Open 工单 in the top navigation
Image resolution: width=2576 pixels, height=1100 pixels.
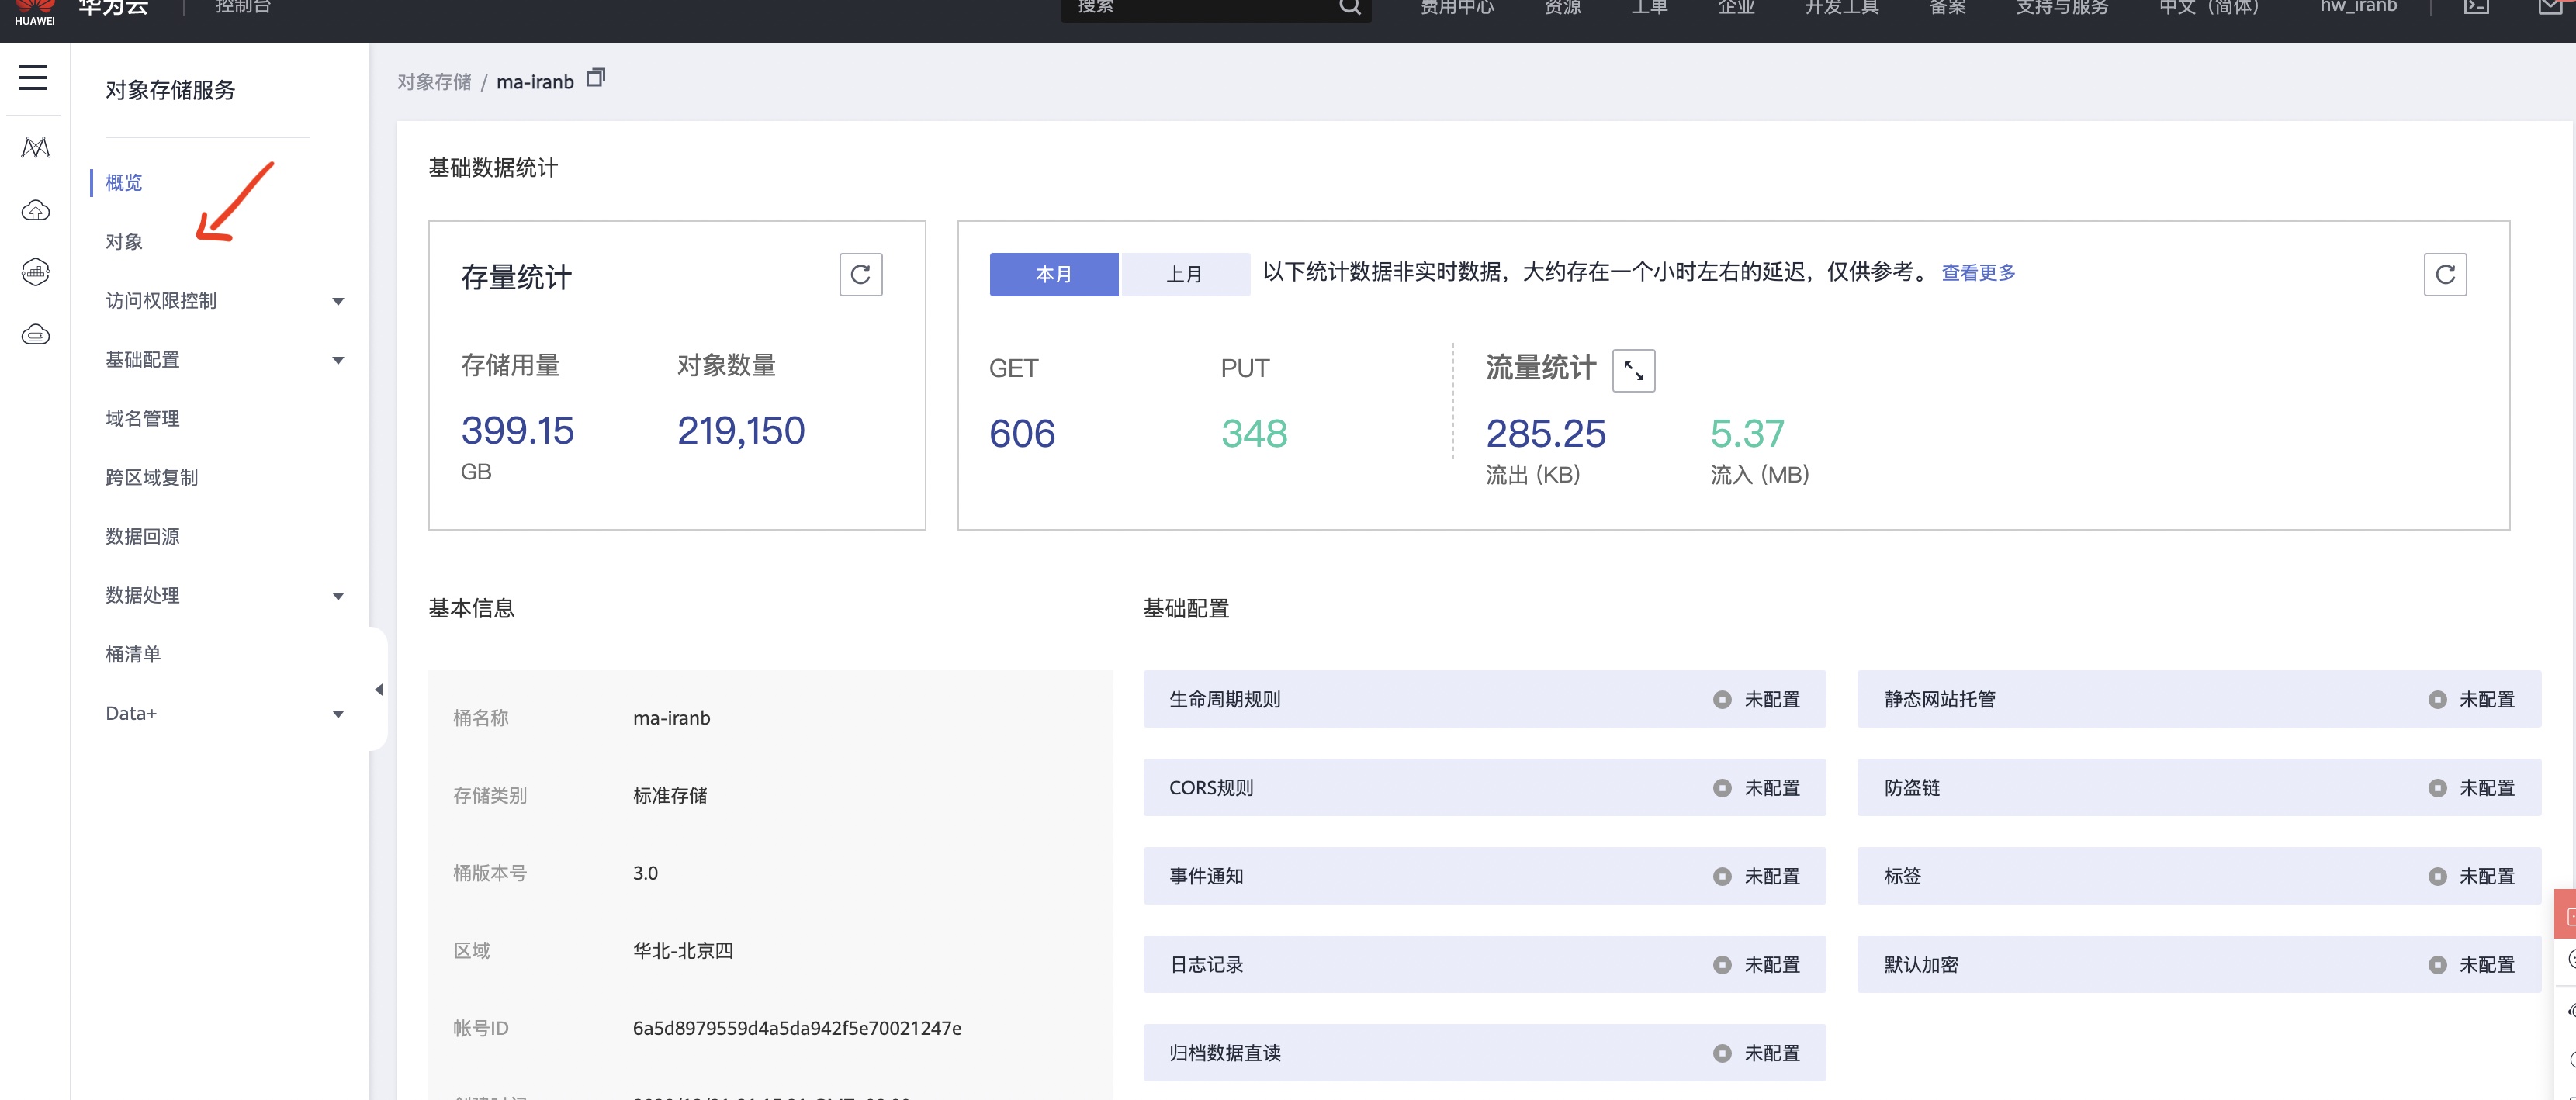tap(1649, 7)
